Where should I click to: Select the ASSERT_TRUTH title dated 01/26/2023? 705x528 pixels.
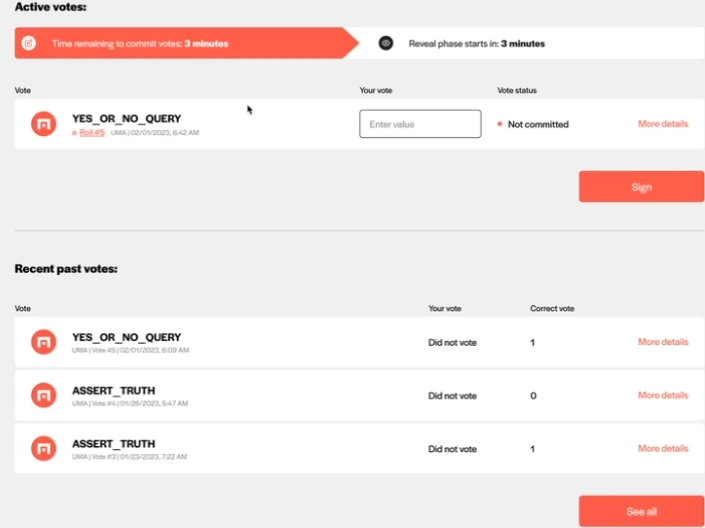(x=114, y=390)
